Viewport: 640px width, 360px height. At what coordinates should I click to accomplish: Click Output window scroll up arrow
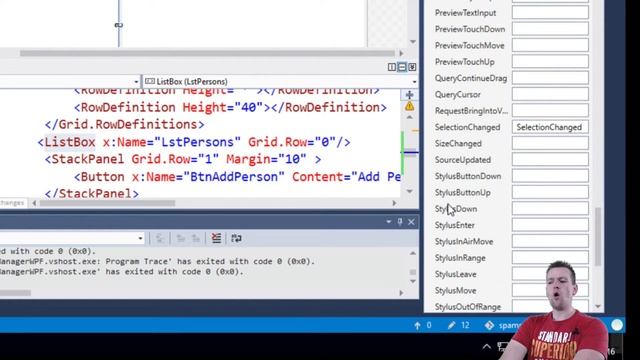(413, 253)
